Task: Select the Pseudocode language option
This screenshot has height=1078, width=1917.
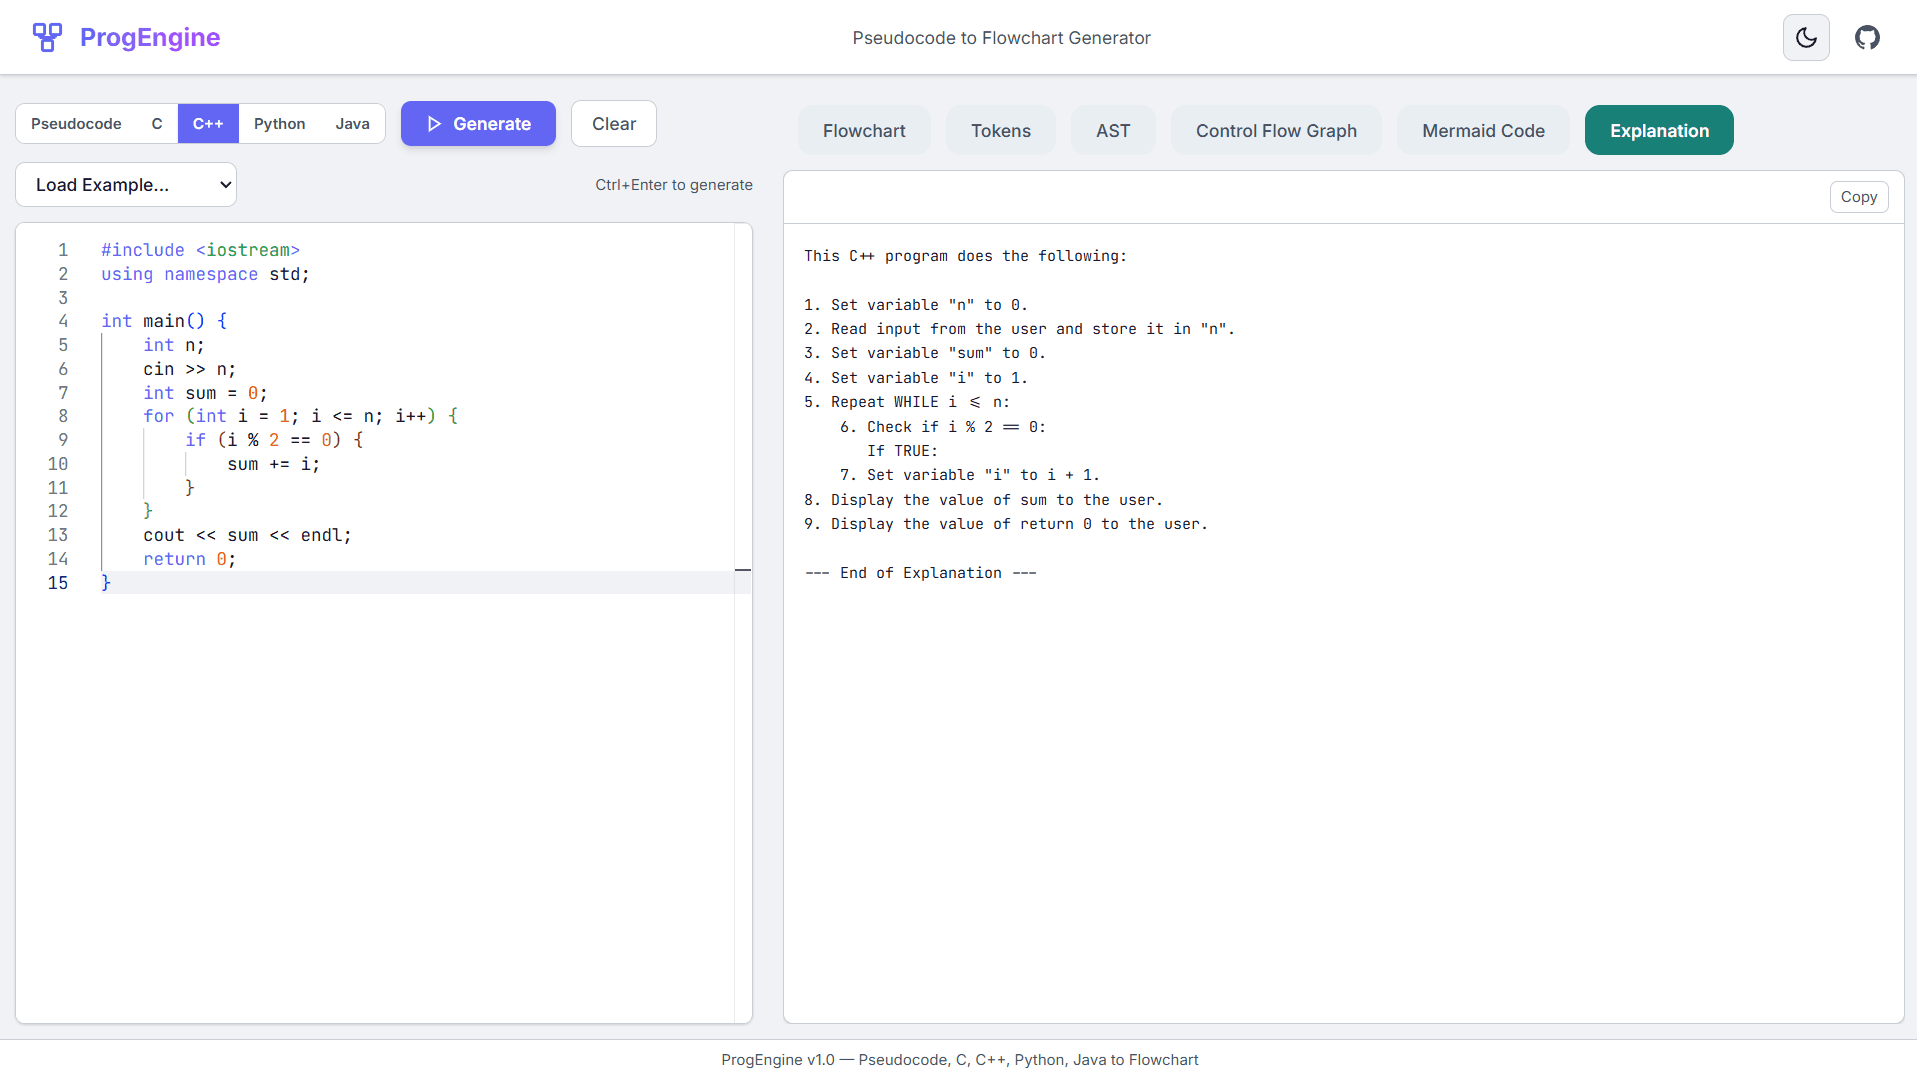Action: point(76,124)
